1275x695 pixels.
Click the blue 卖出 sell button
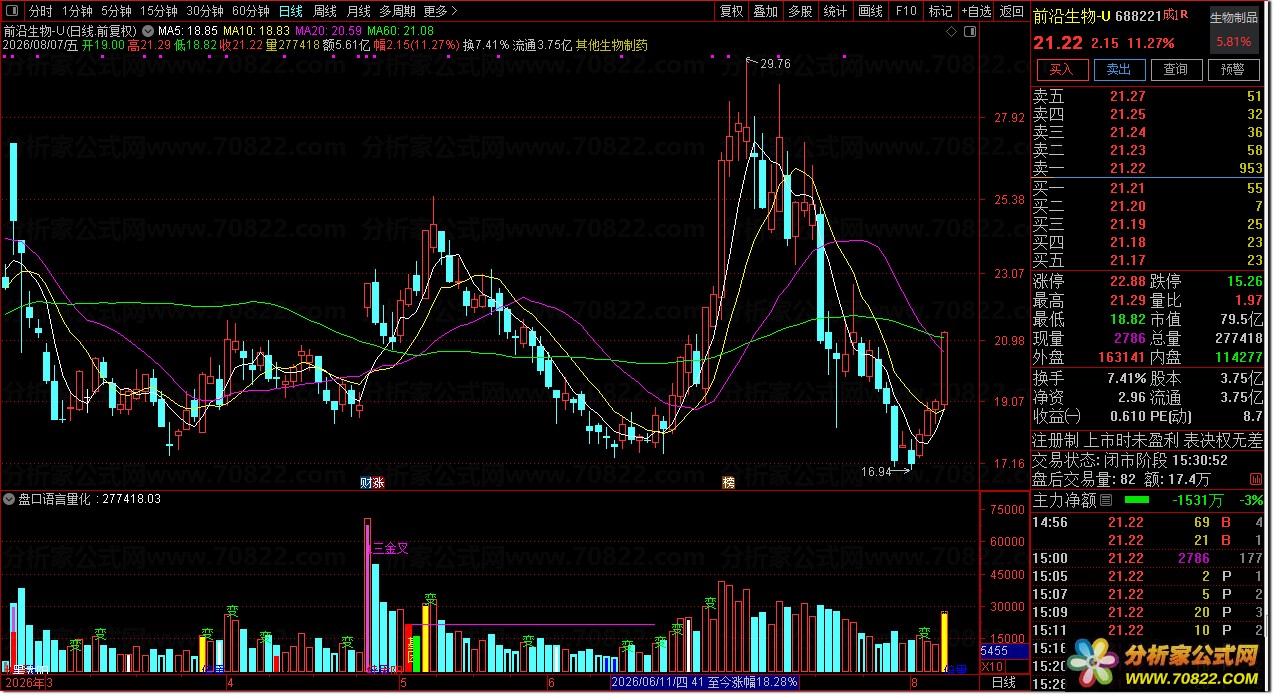click(1118, 69)
